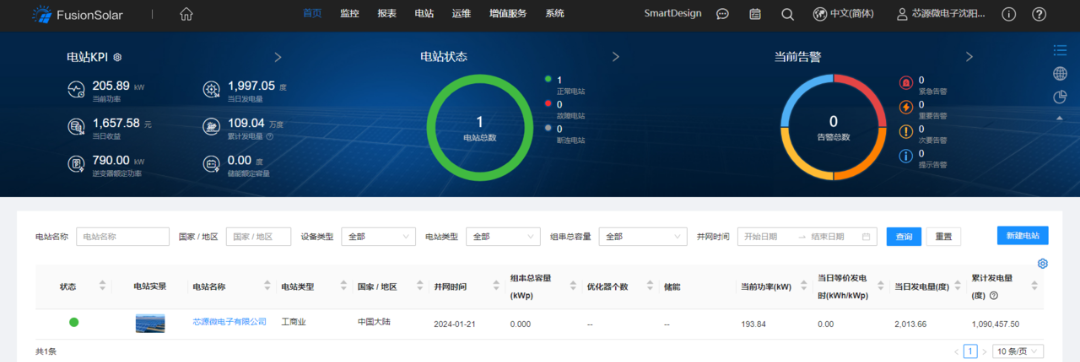The width and height of the screenshot is (1080, 362).
Task: Open the 监控 menu
Action: pyautogui.click(x=350, y=13)
